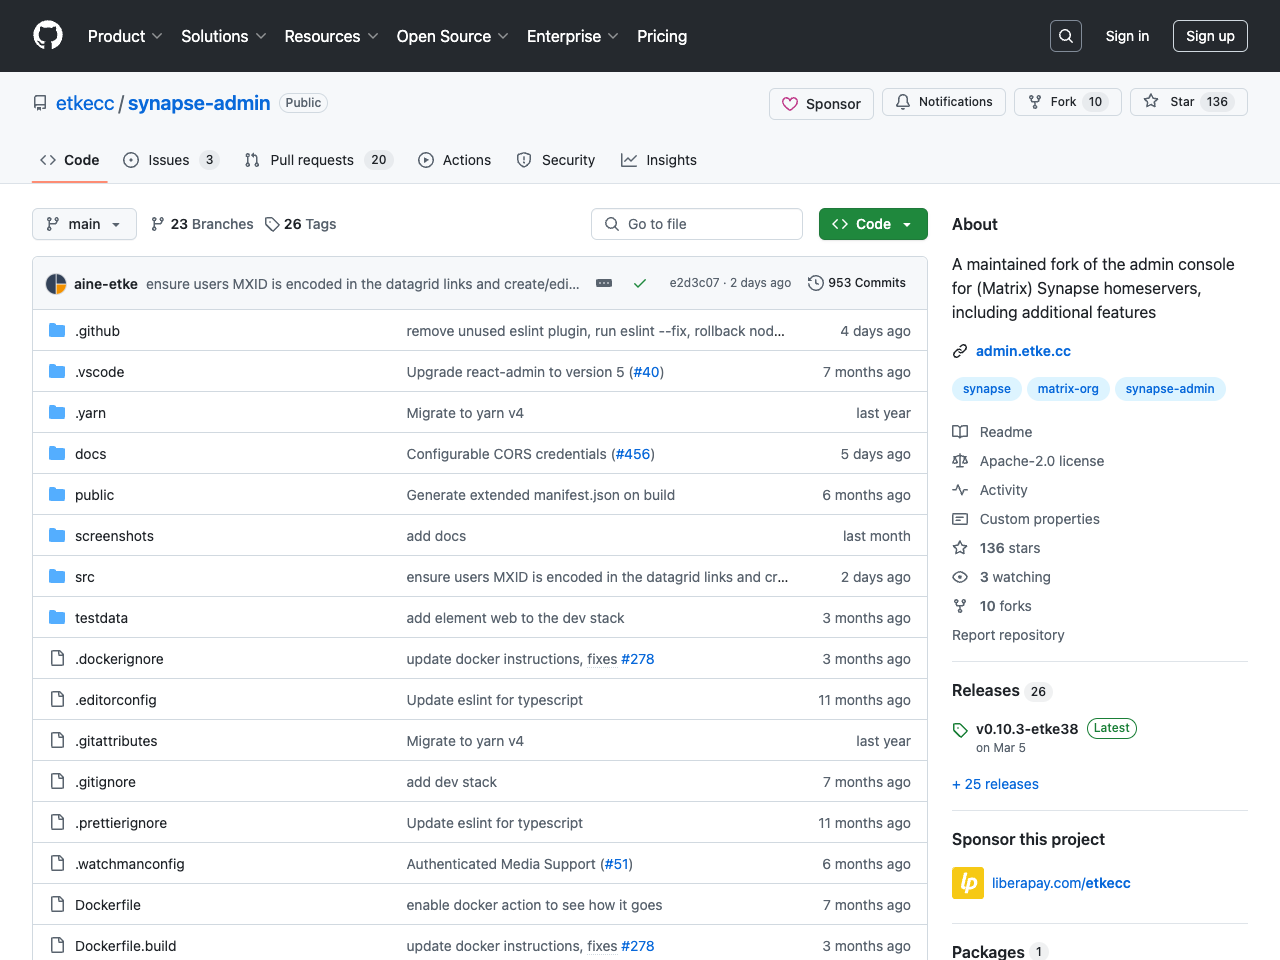Click the testdata folder icon
The image size is (1280, 960).
(x=57, y=617)
